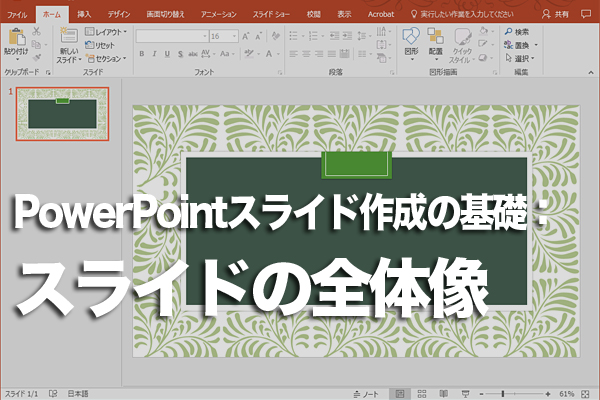The image size is (600, 400).
Task: Apply text shadow S icon
Action: (180, 54)
